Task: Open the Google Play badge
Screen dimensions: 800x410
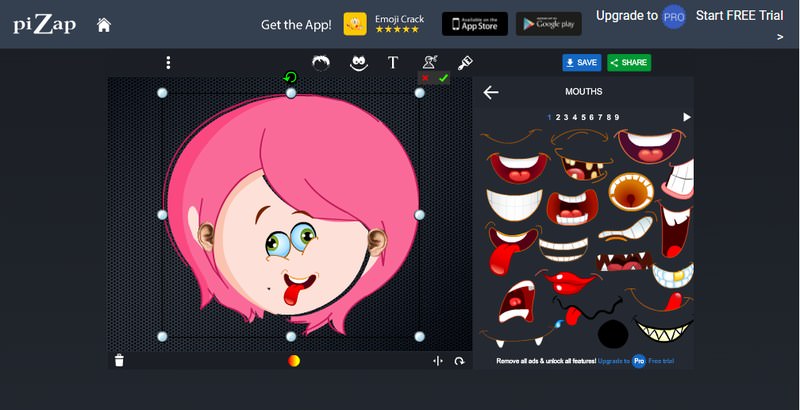Action: (x=548, y=24)
